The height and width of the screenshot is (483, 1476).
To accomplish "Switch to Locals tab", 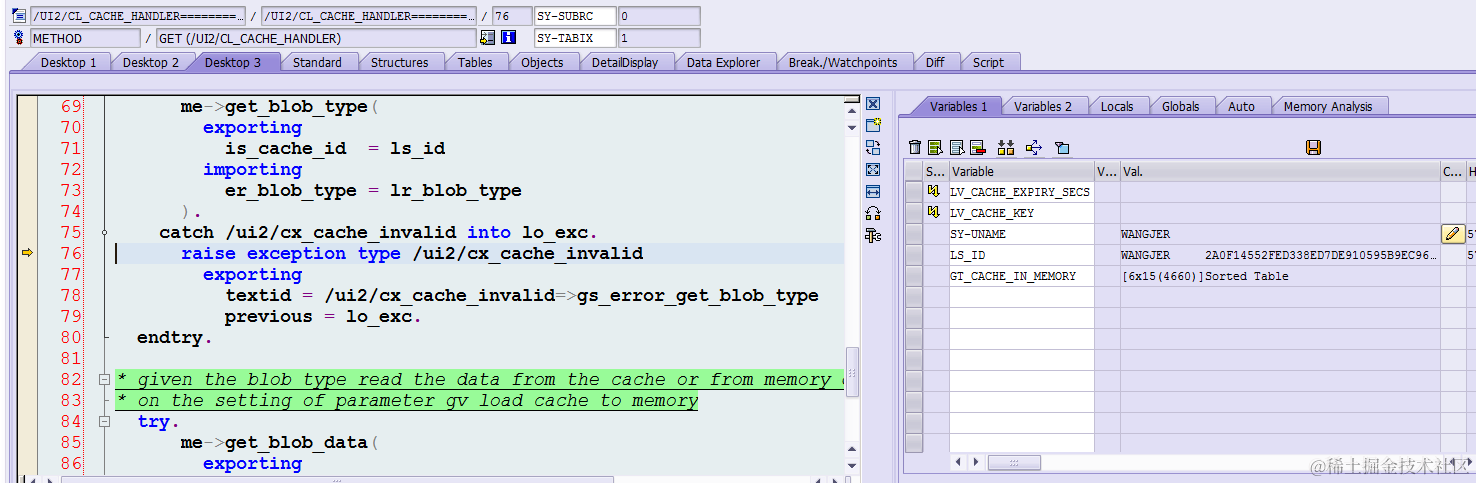I will coord(1117,106).
